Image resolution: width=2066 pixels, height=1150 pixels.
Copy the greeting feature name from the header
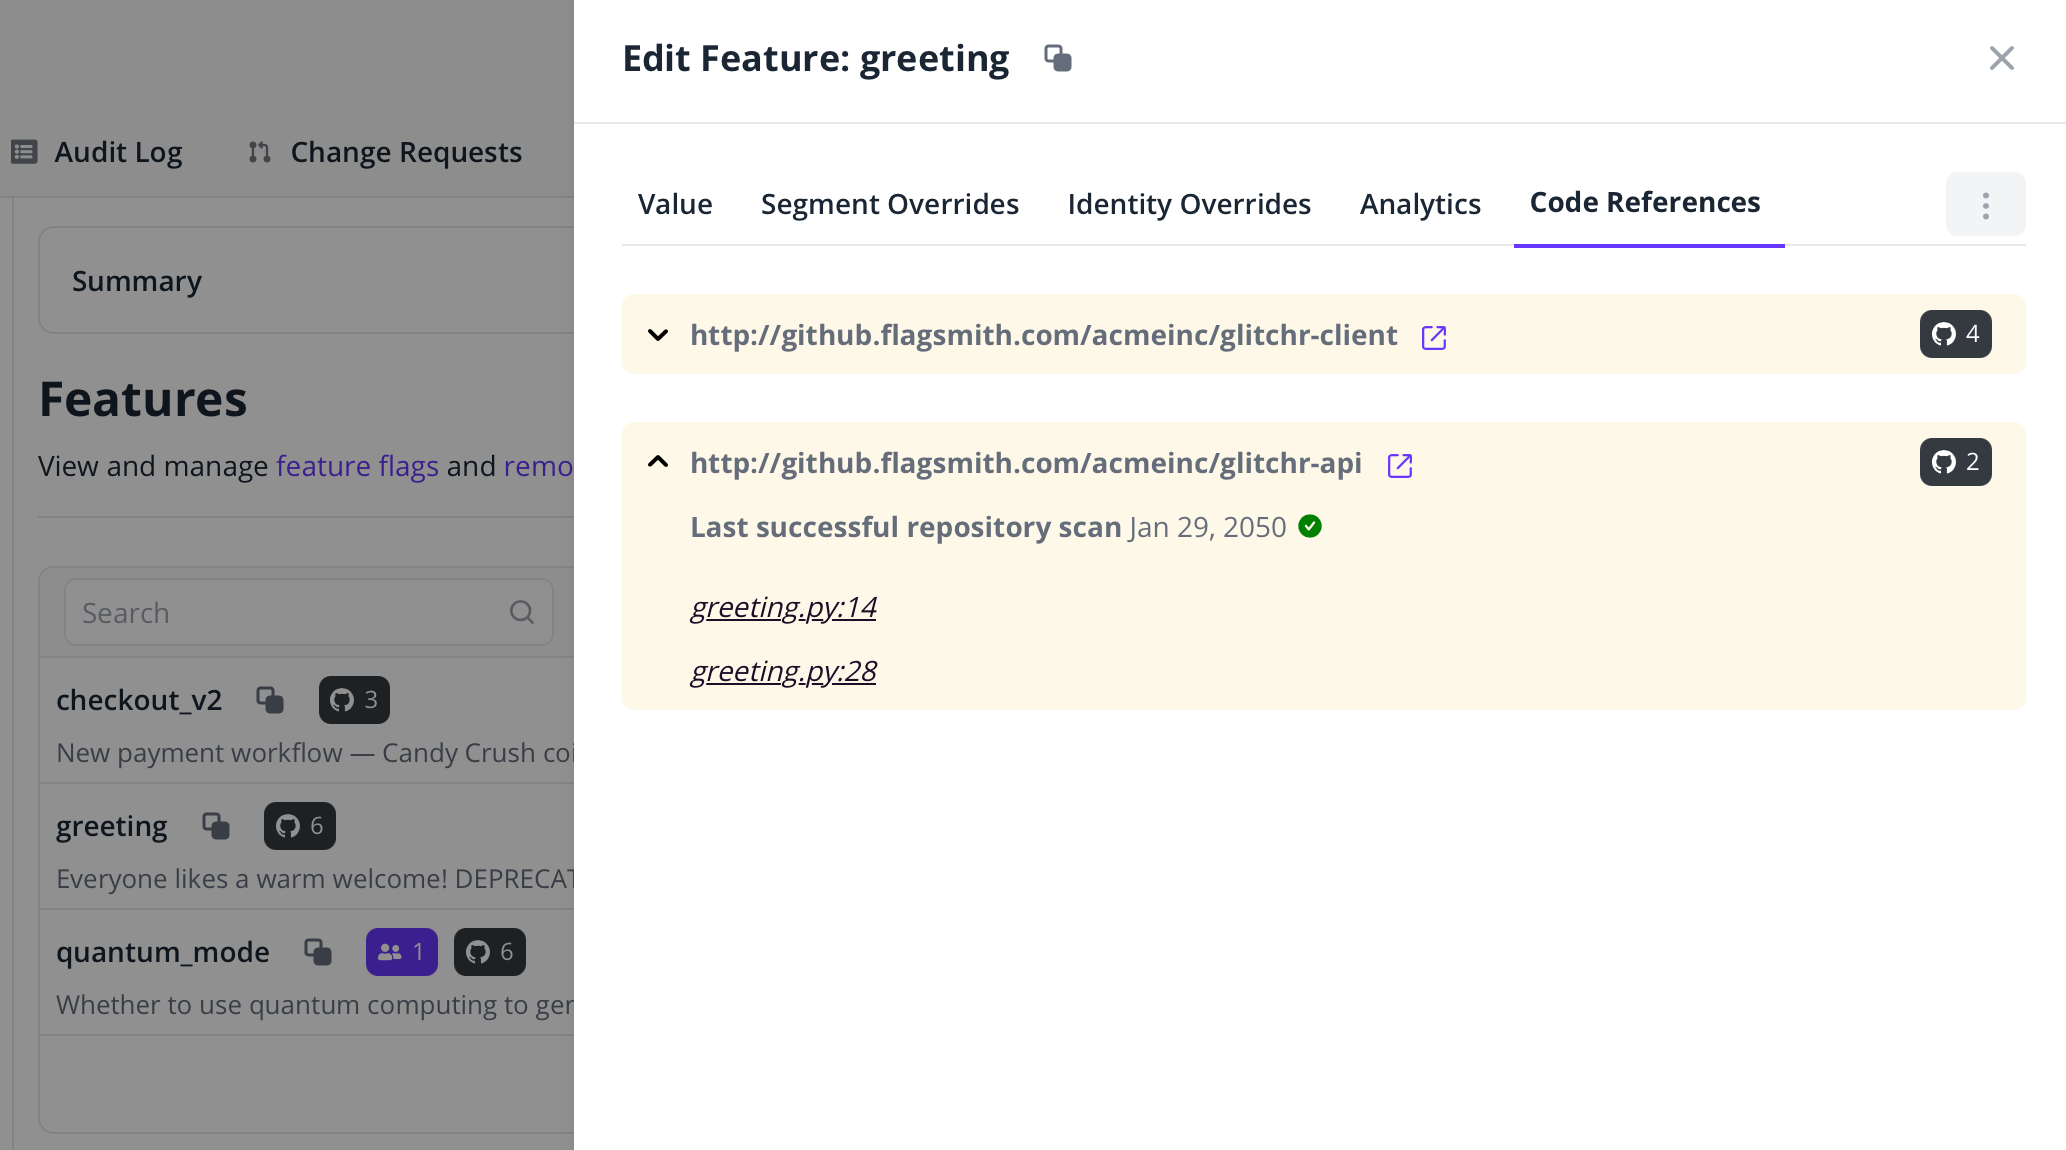click(1058, 58)
